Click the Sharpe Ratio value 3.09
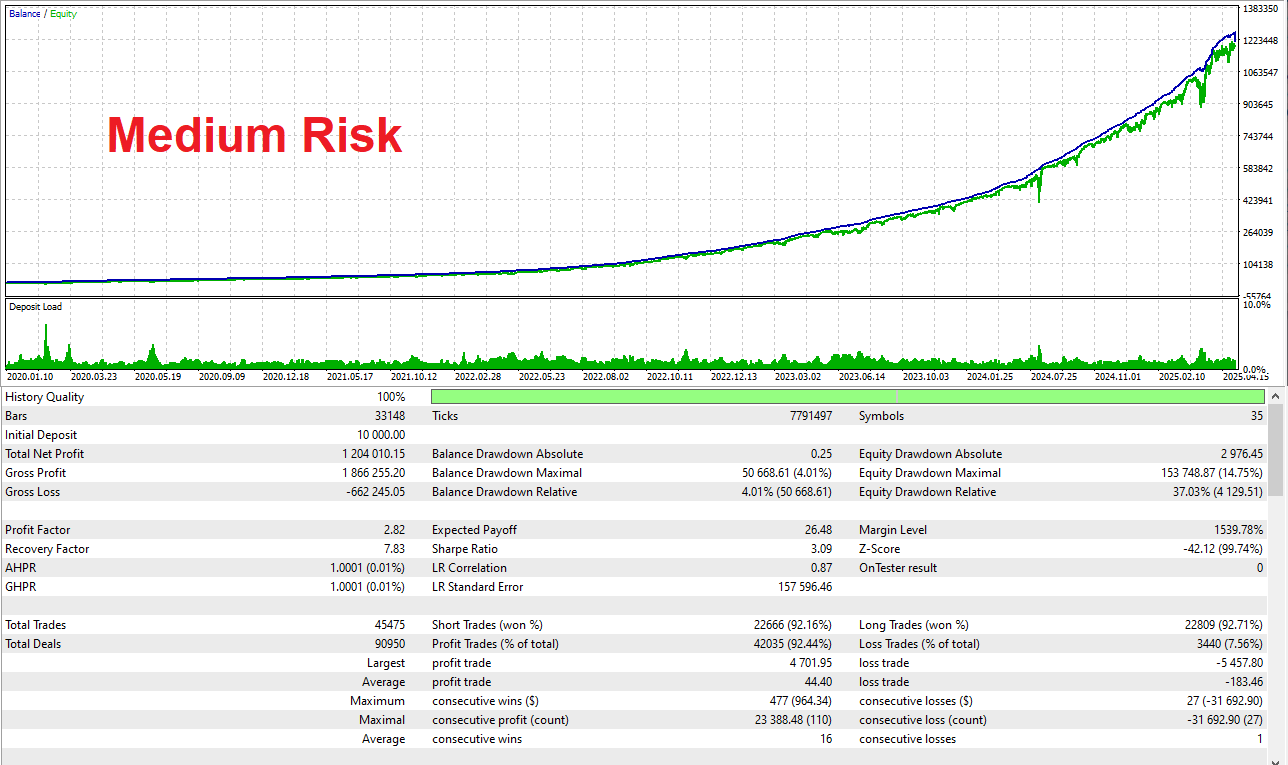 820,549
